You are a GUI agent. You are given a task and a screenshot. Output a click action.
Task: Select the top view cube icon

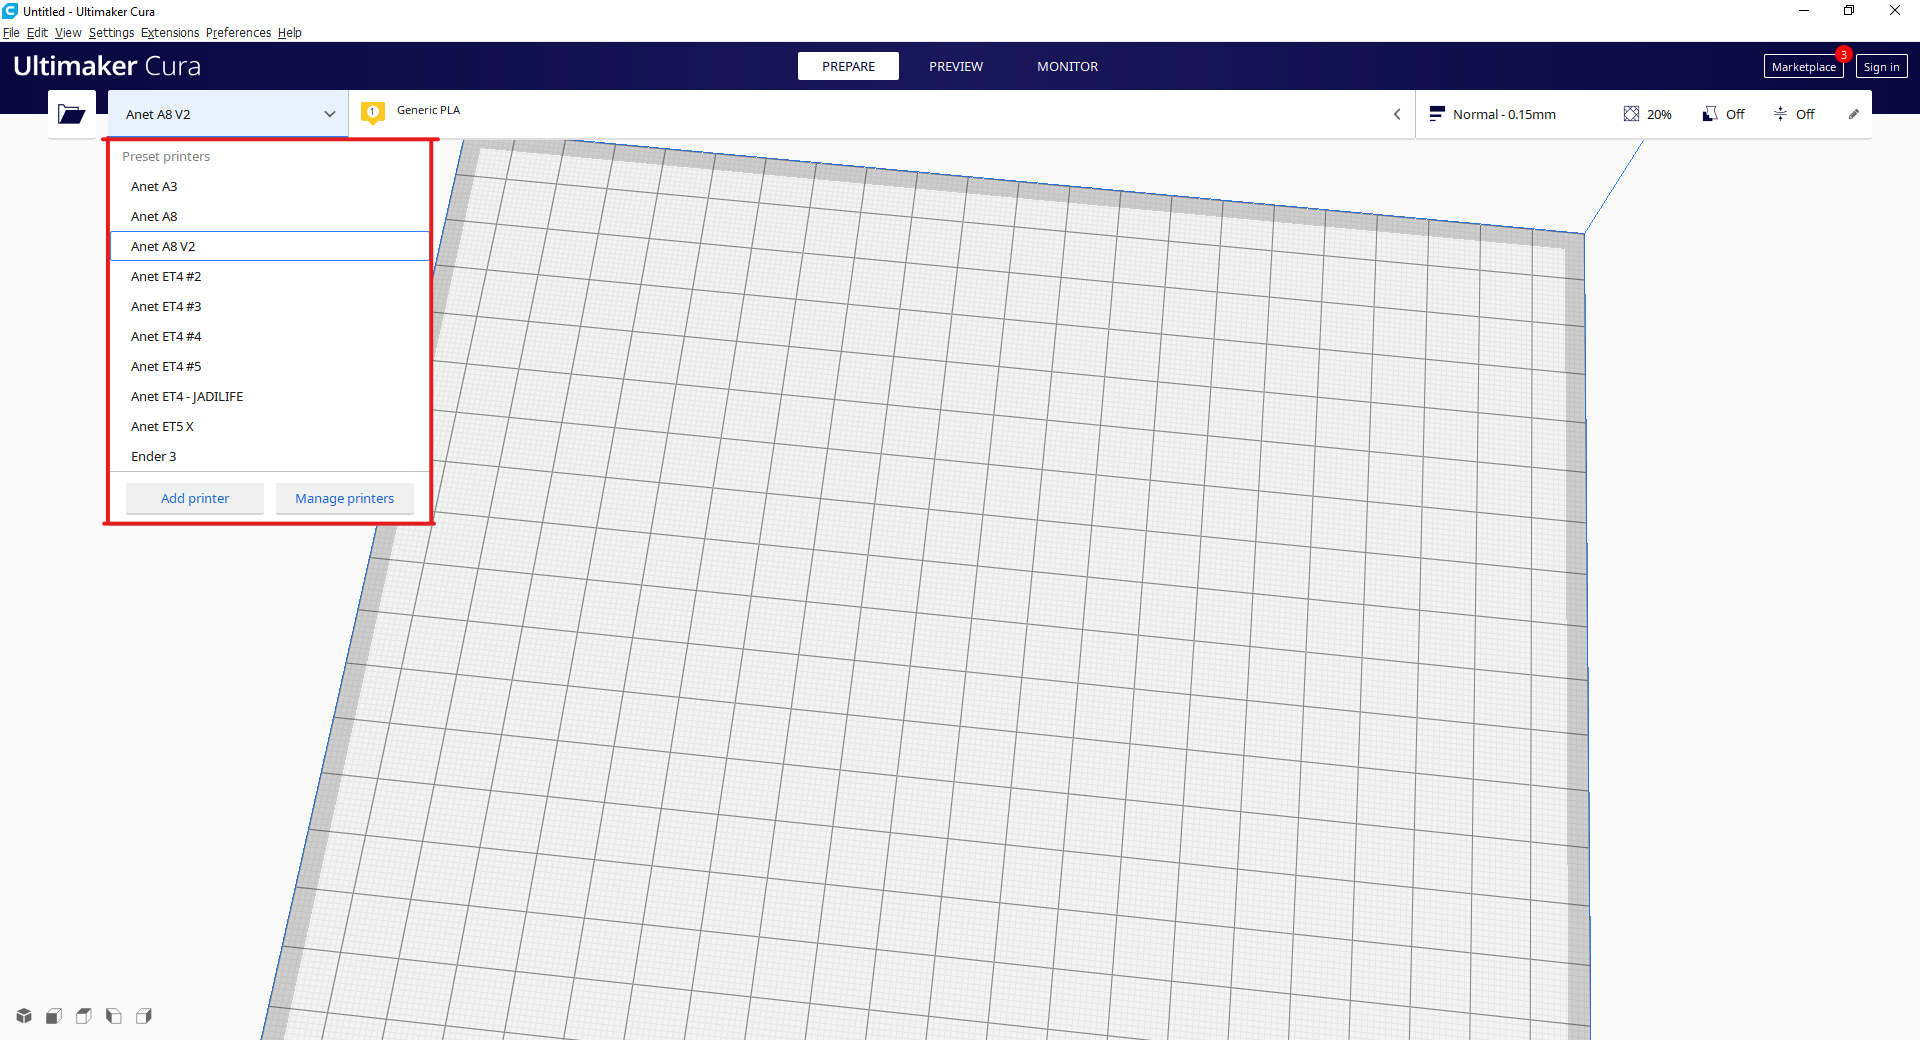tap(84, 1016)
